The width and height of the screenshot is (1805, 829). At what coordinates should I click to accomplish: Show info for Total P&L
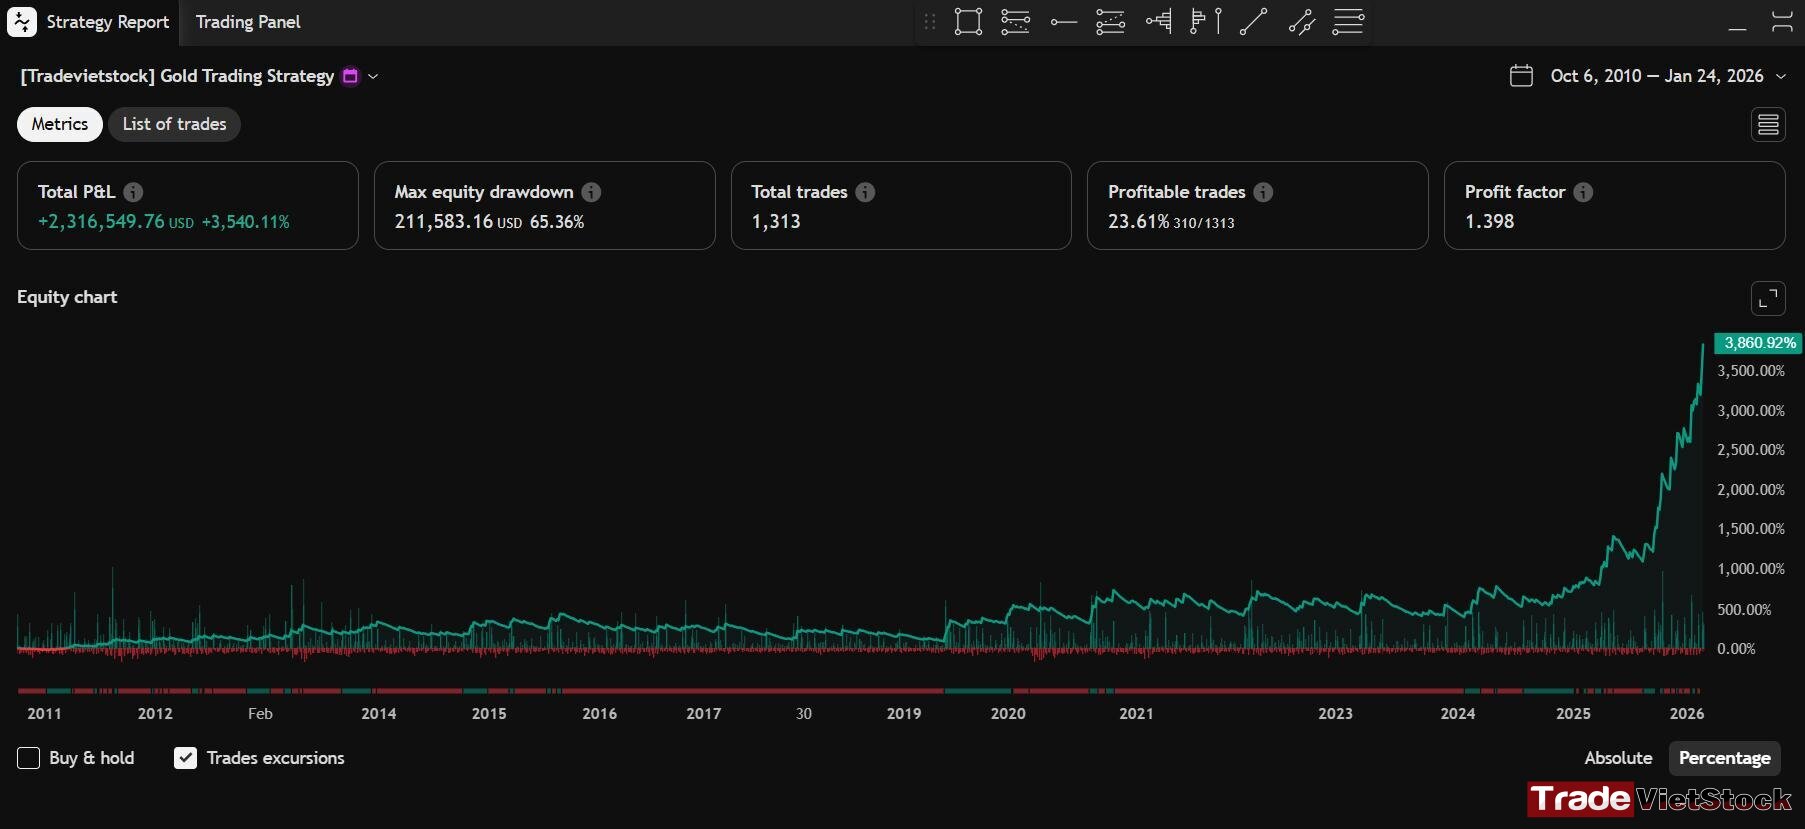pos(133,192)
